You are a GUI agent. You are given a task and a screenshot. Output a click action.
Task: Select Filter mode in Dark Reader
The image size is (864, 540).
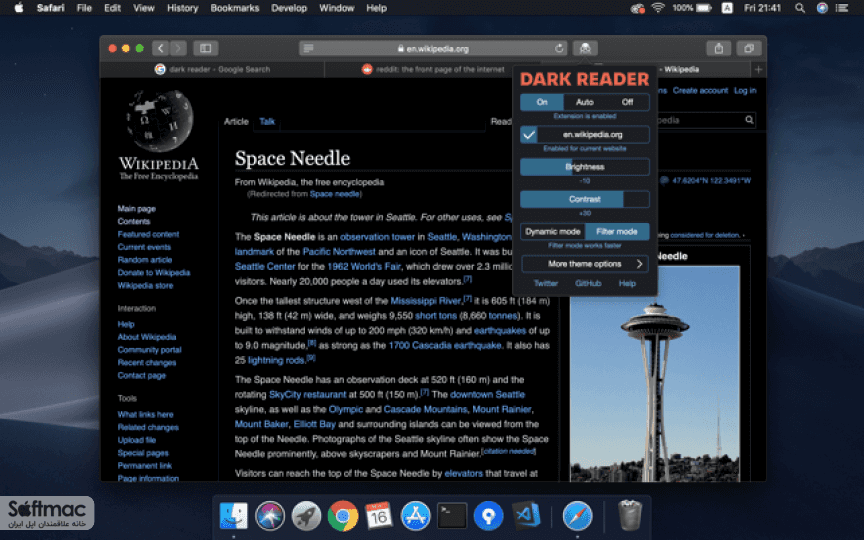[x=617, y=231]
